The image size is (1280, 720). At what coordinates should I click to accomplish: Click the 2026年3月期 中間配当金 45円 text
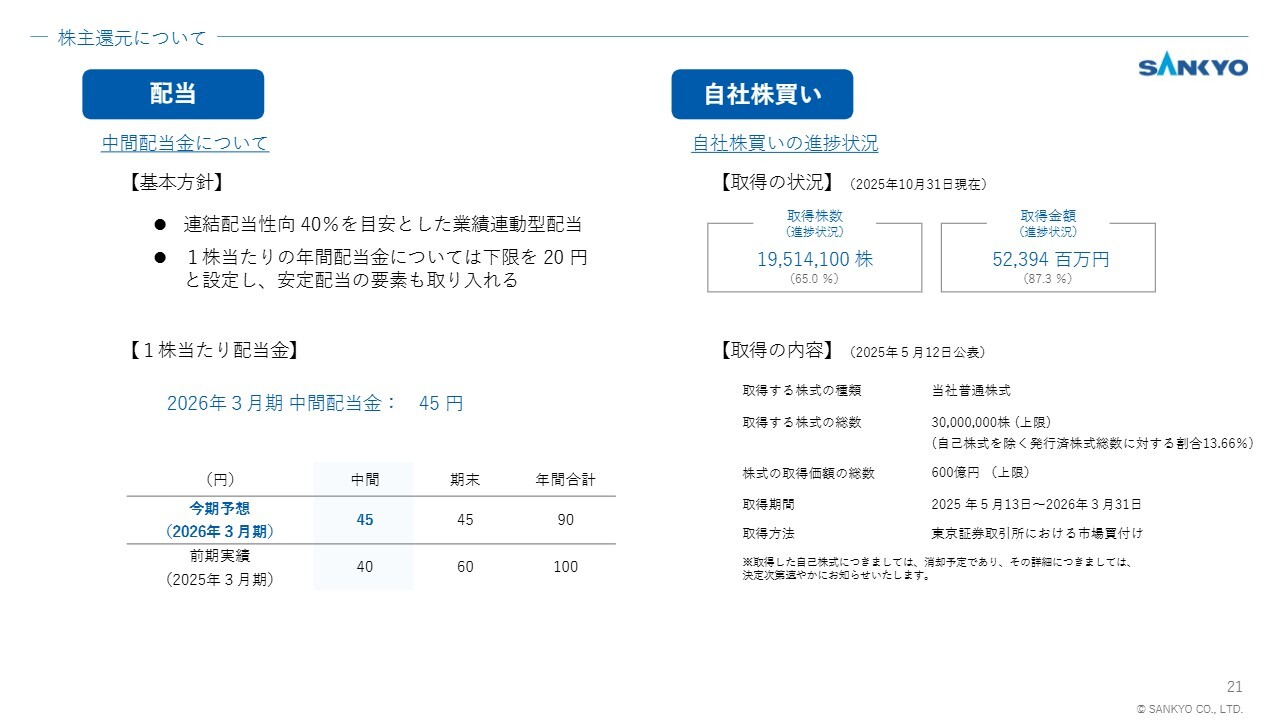pos(314,404)
